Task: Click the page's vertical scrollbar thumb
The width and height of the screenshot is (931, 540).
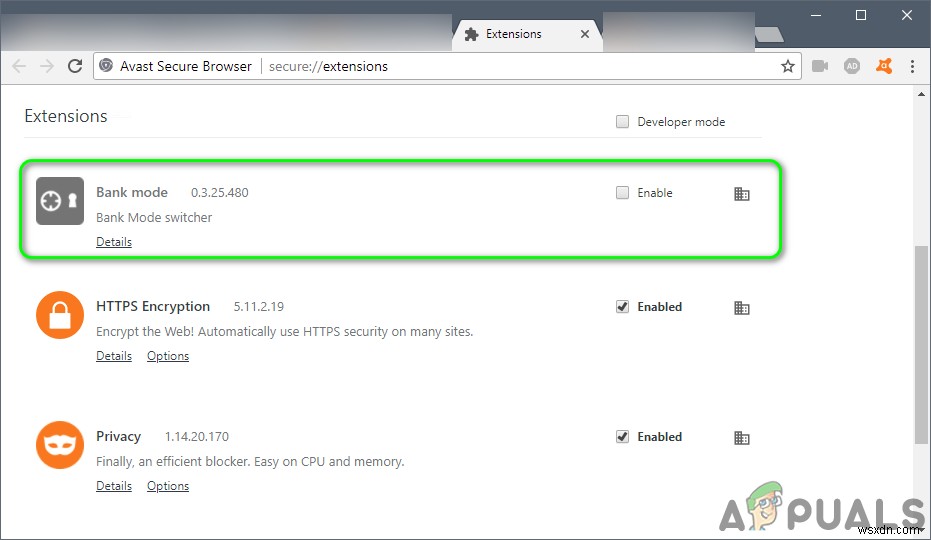Action: point(921,345)
